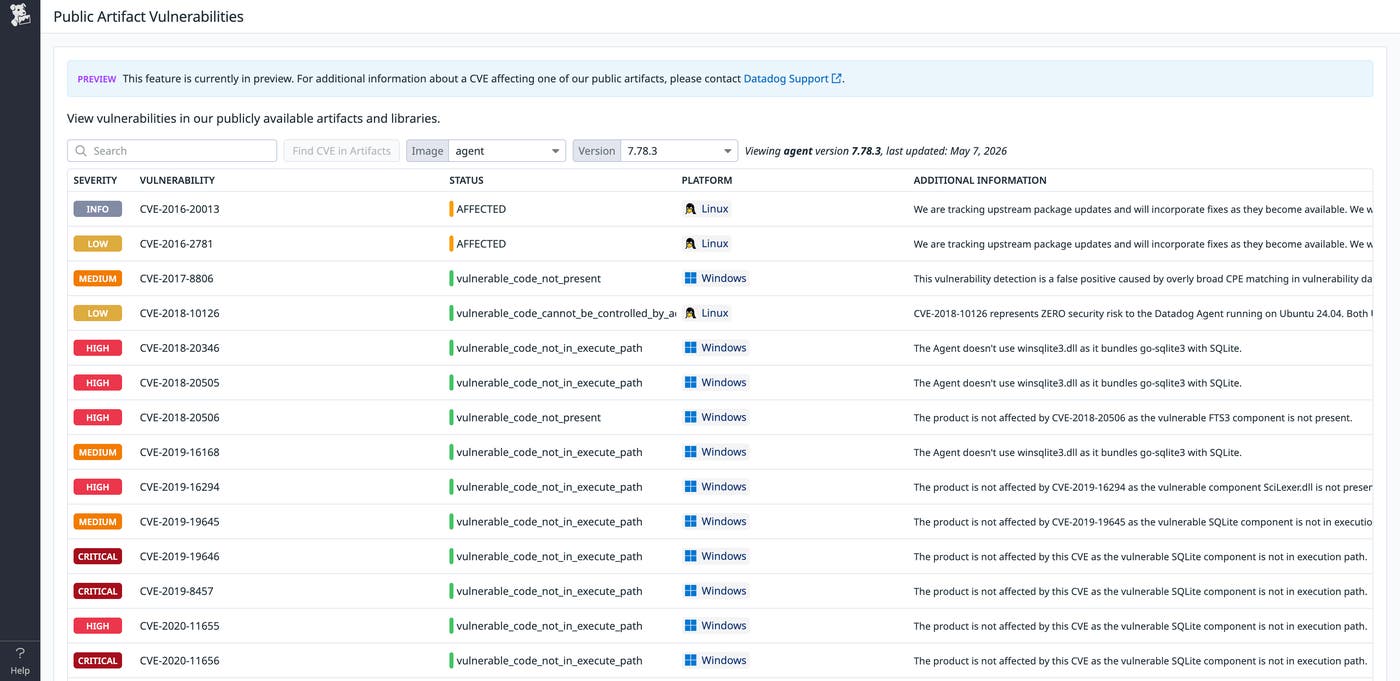This screenshot has height=681, width=1400.
Task: Click CRITICAL severity badge for CVE-2019-19646
Action: click(98, 556)
